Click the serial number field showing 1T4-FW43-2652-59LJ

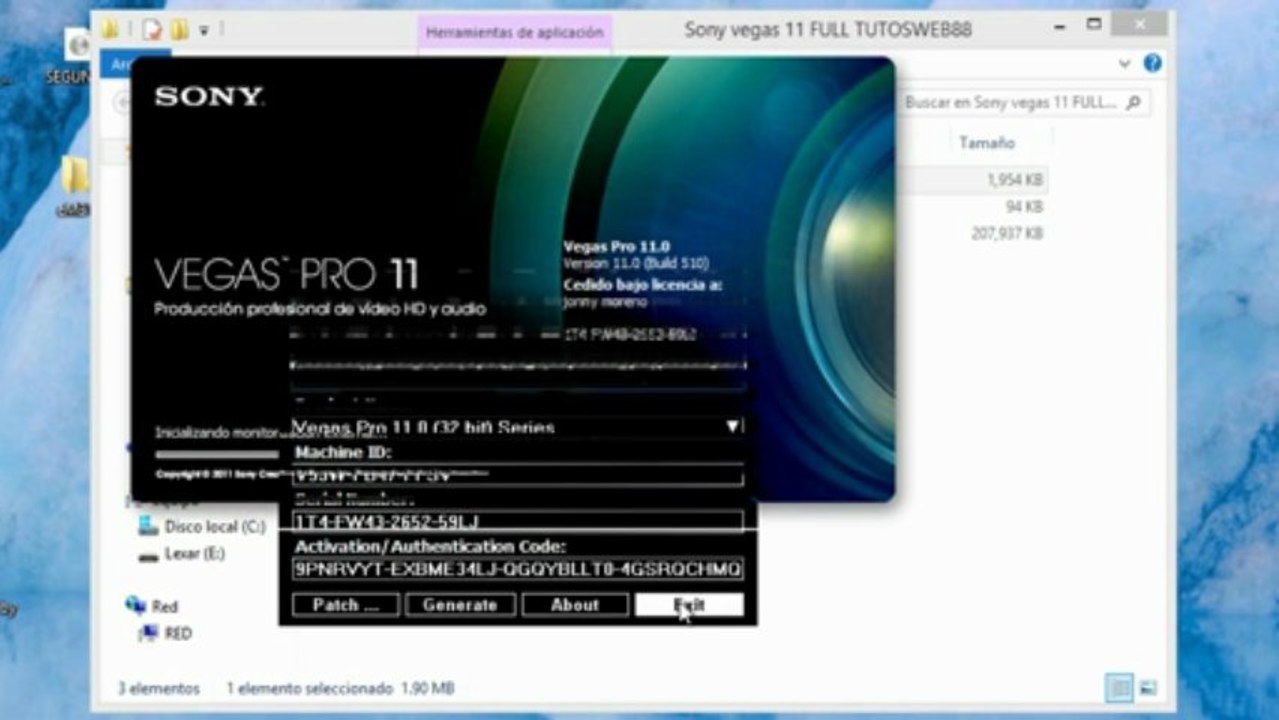518,521
